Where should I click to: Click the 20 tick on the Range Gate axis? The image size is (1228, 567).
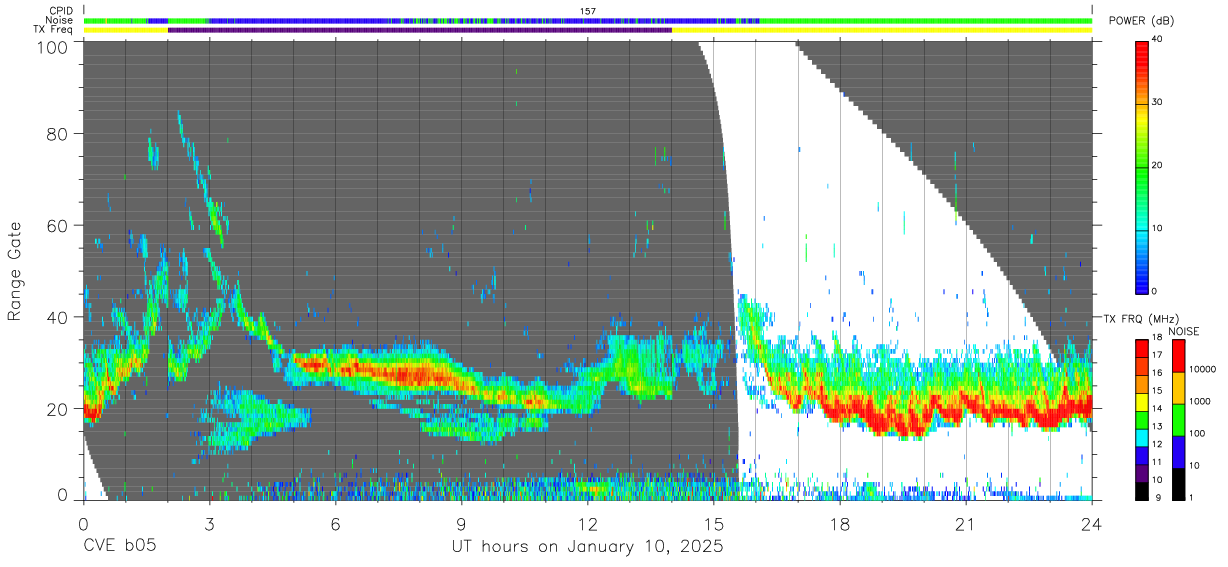59,409
